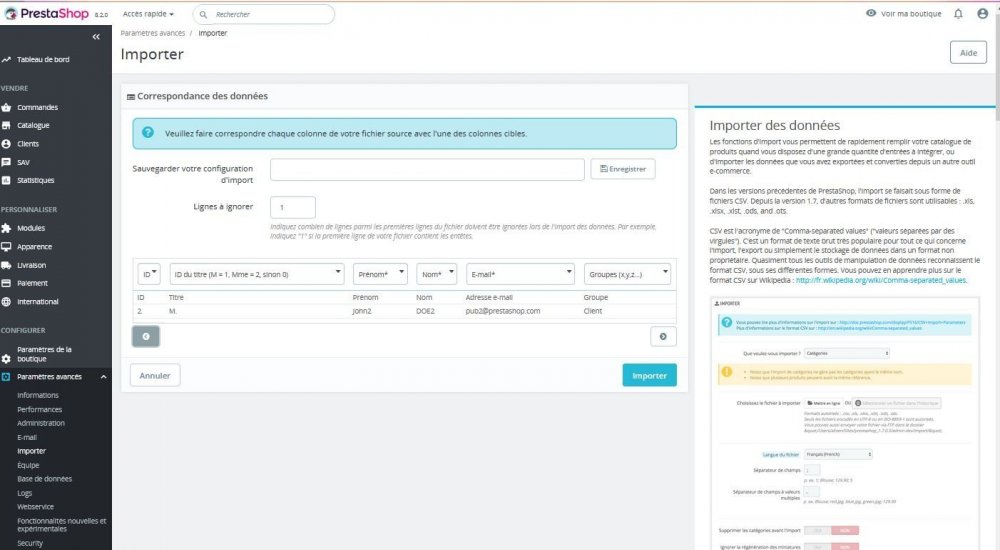Open the ID du titre mapping dropdown
The width and height of the screenshot is (1000, 550).
pos(256,274)
